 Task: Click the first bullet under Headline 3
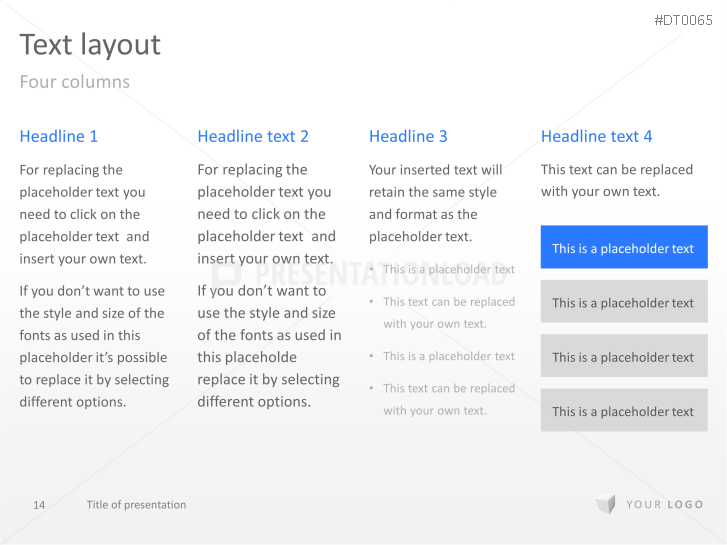tap(448, 269)
